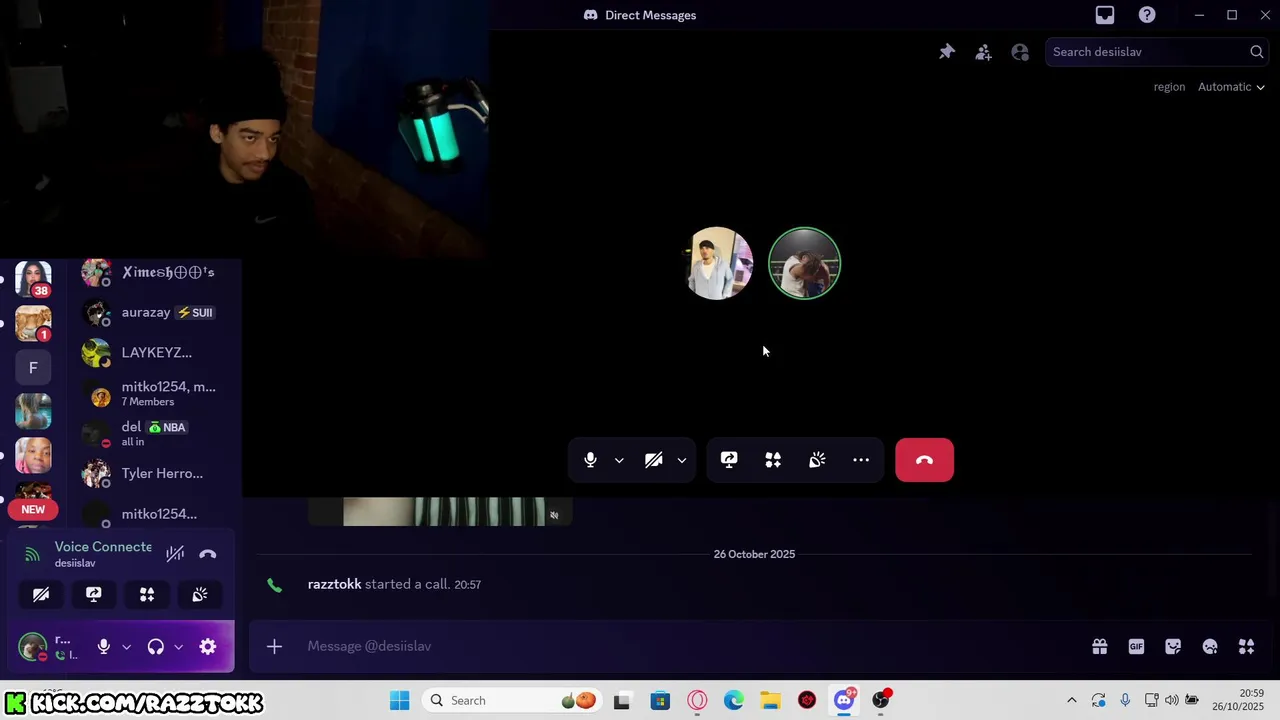
Task: Open input device options in user panel
Action: tap(126, 647)
